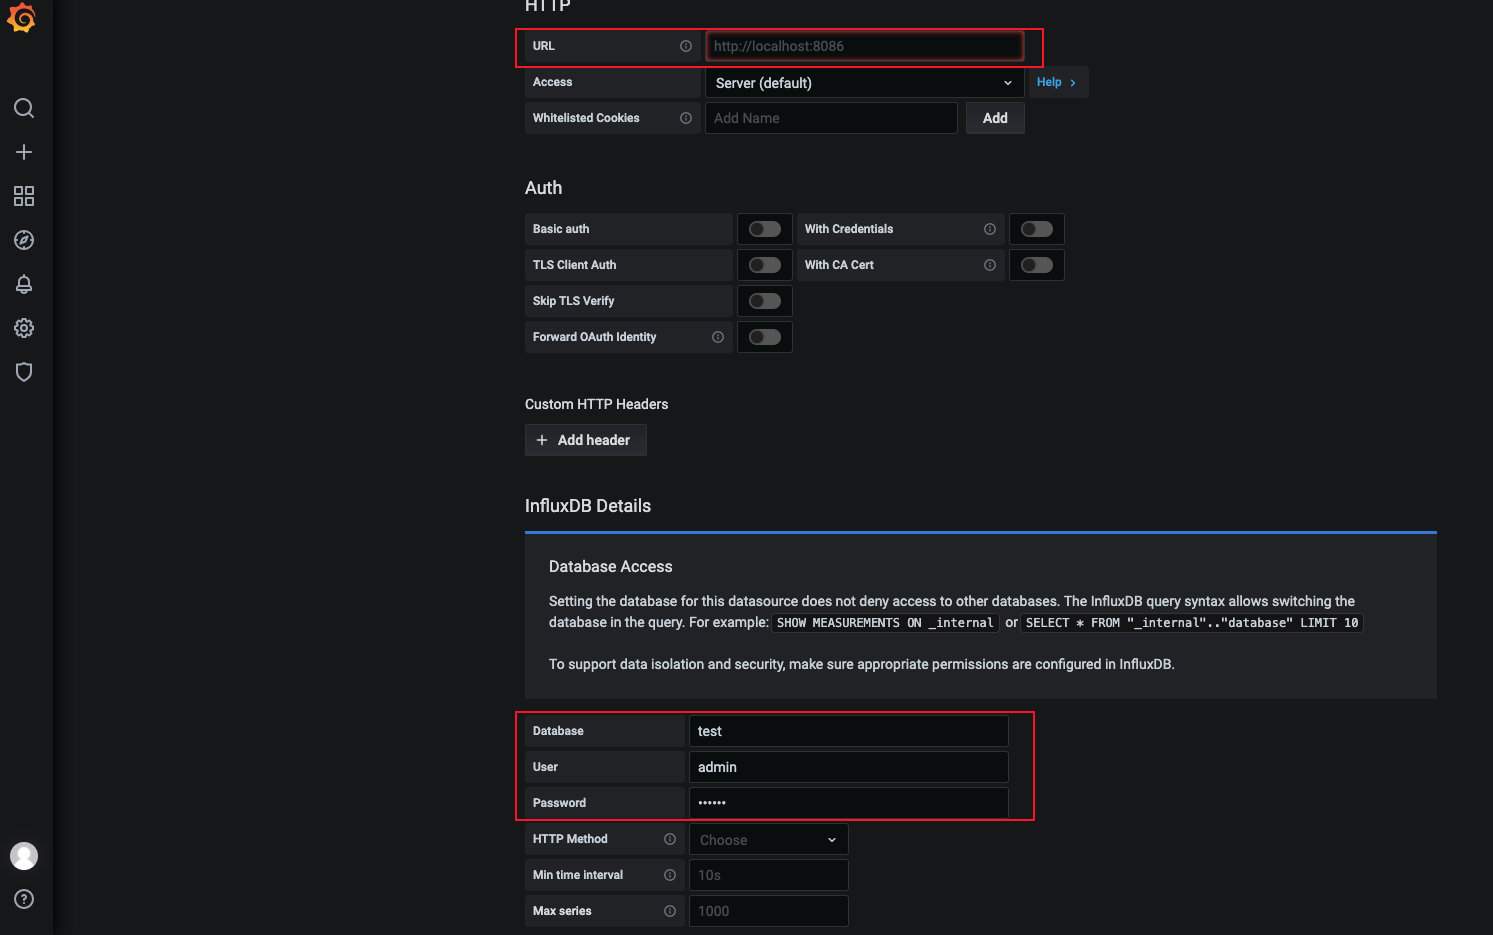
Task: Focus the Whitelisted Cookies Add Name field
Action: coord(831,118)
